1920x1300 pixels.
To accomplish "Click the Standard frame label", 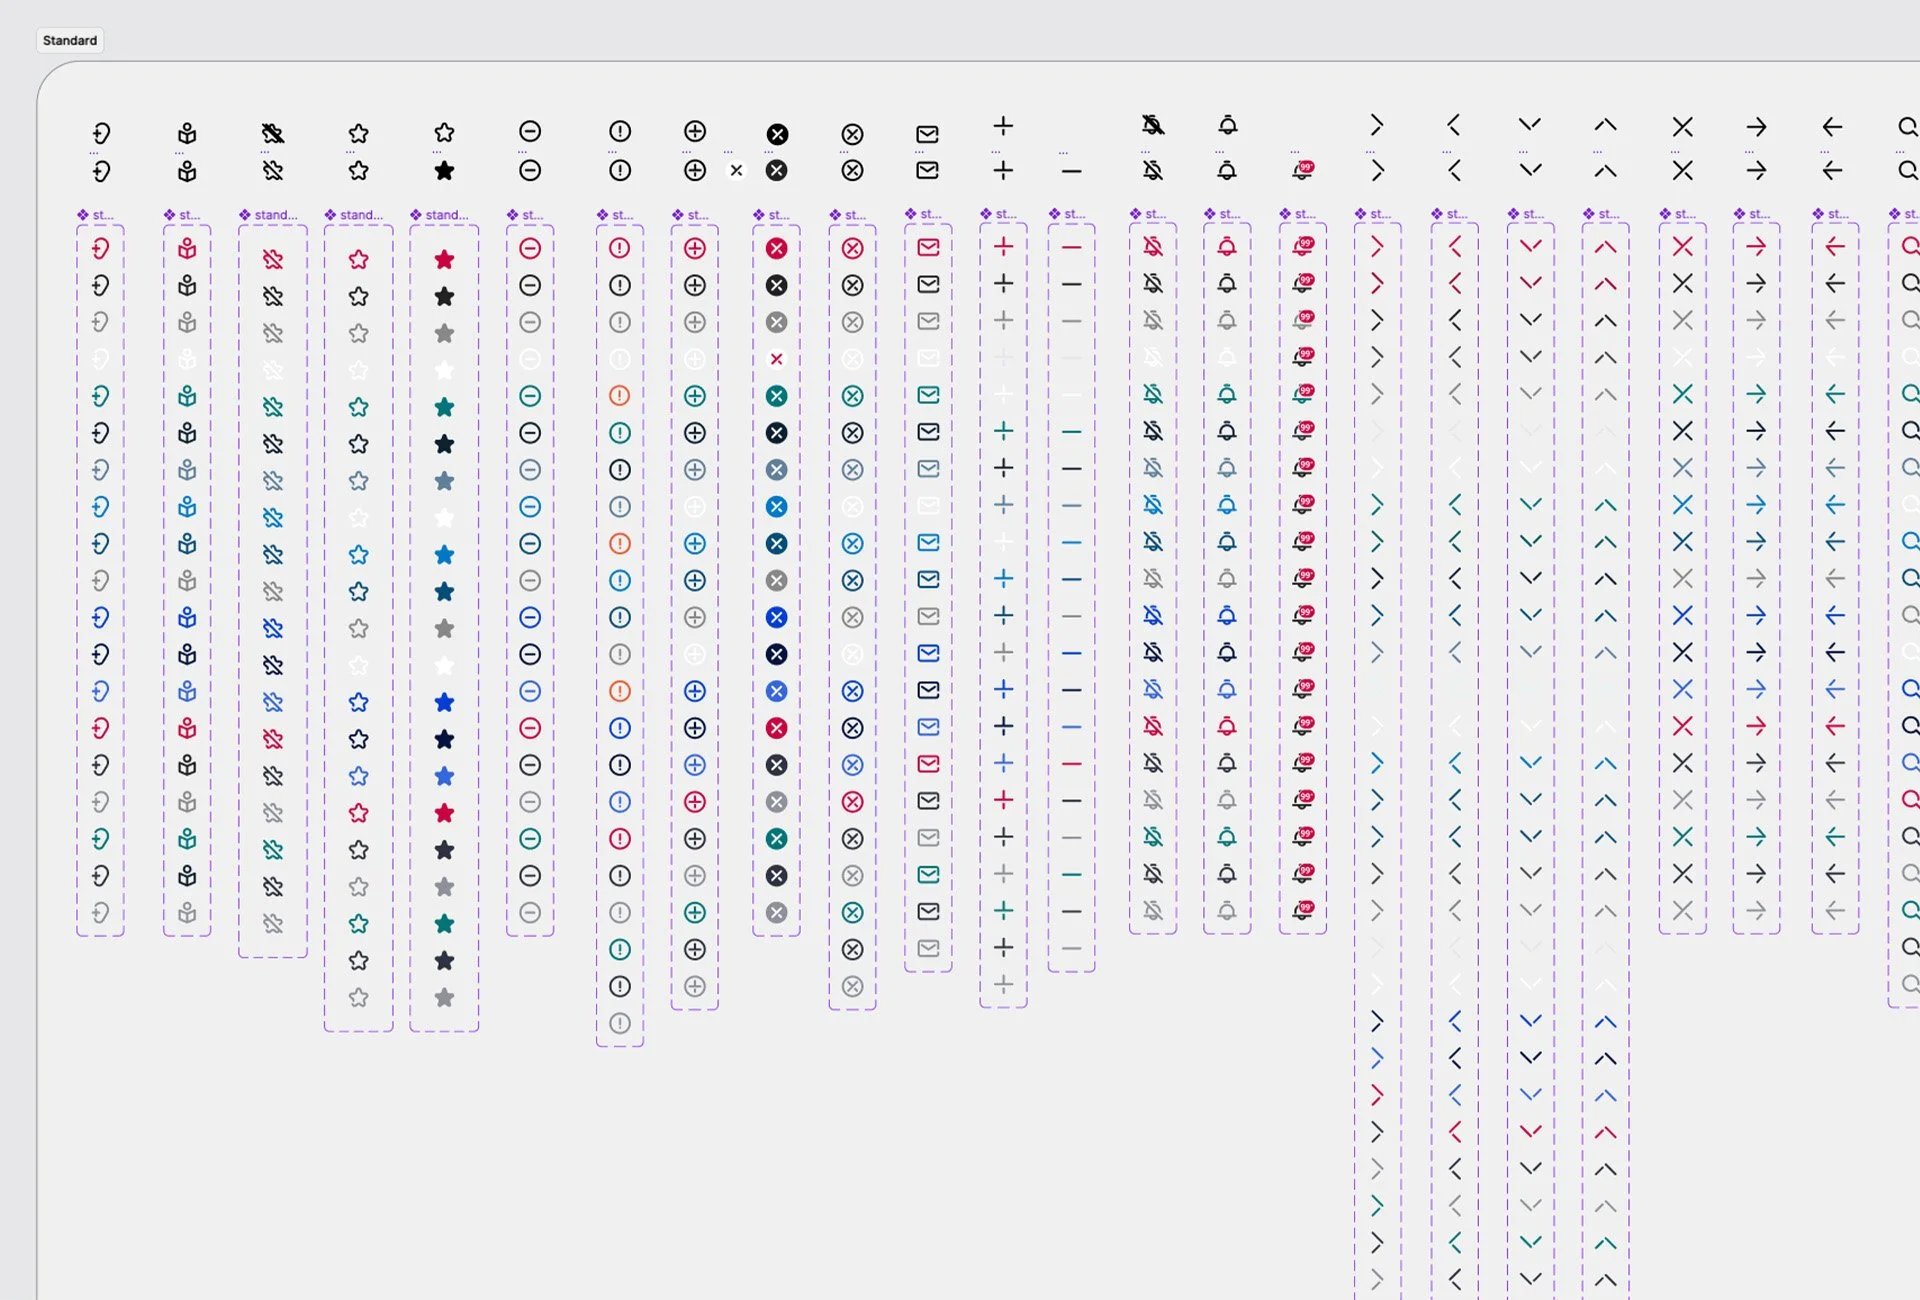I will (70, 40).
